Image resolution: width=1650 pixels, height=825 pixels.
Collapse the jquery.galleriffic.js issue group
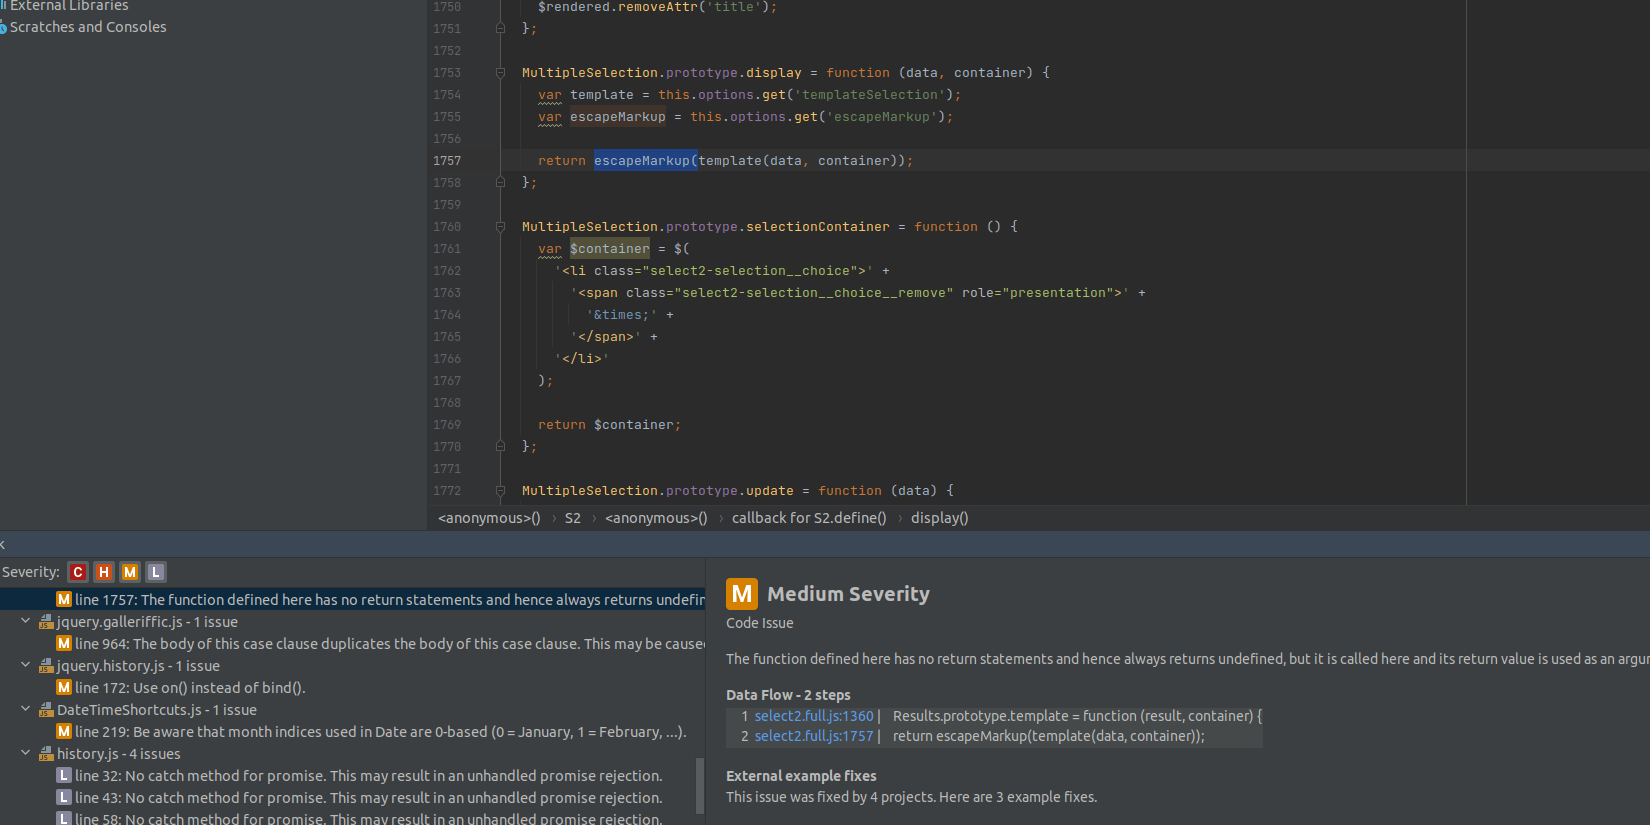[x=25, y=622]
